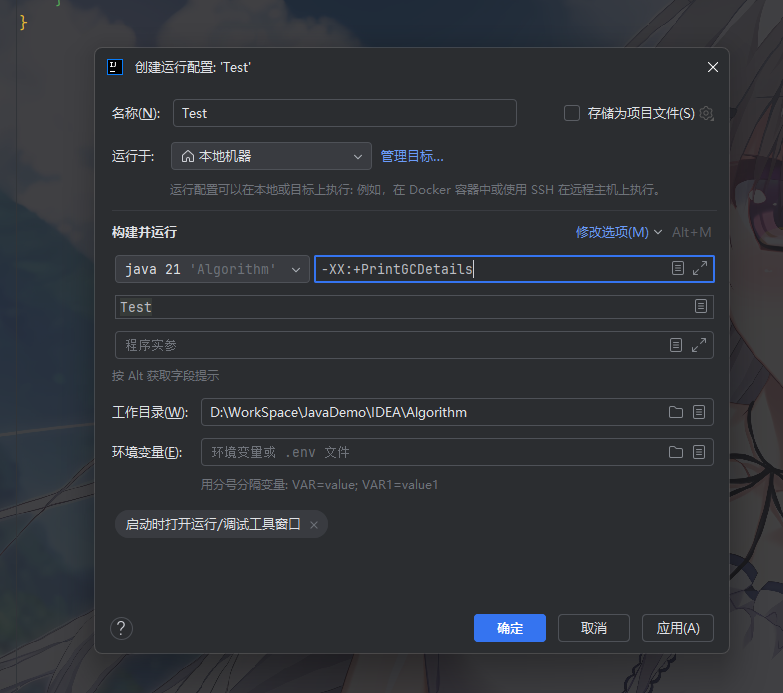Image resolution: width=783 pixels, height=693 pixels.
Task: Browse for the working directory folder
Action: [676, 412]
